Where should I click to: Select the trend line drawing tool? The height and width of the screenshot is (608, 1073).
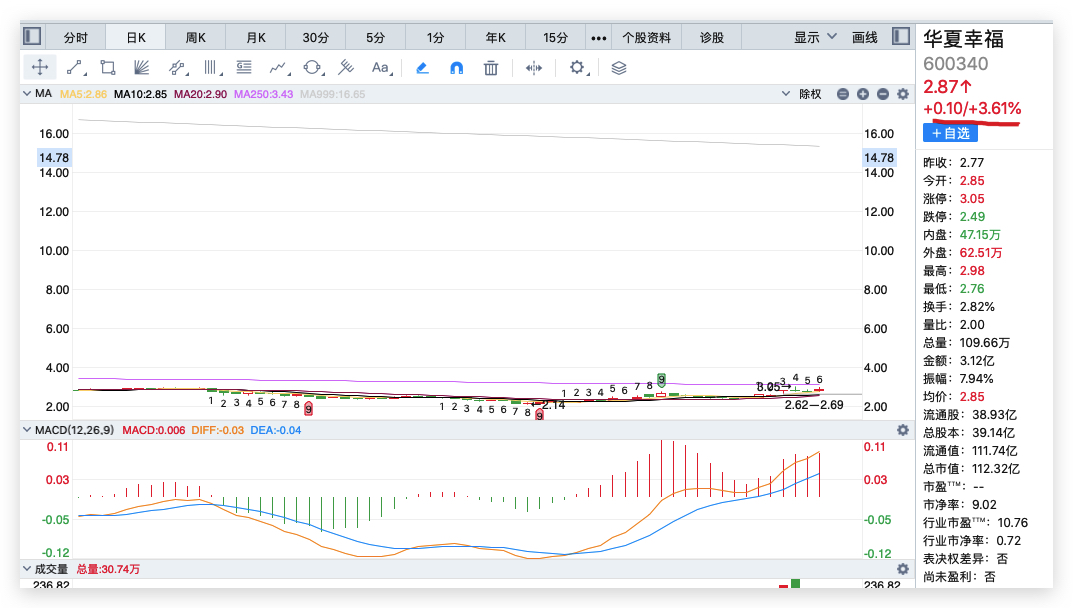tap(75, 68)
